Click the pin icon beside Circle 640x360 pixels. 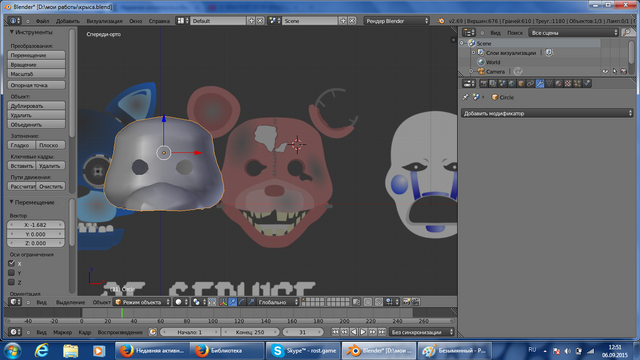pyautogui.click(x=466, y=97)
